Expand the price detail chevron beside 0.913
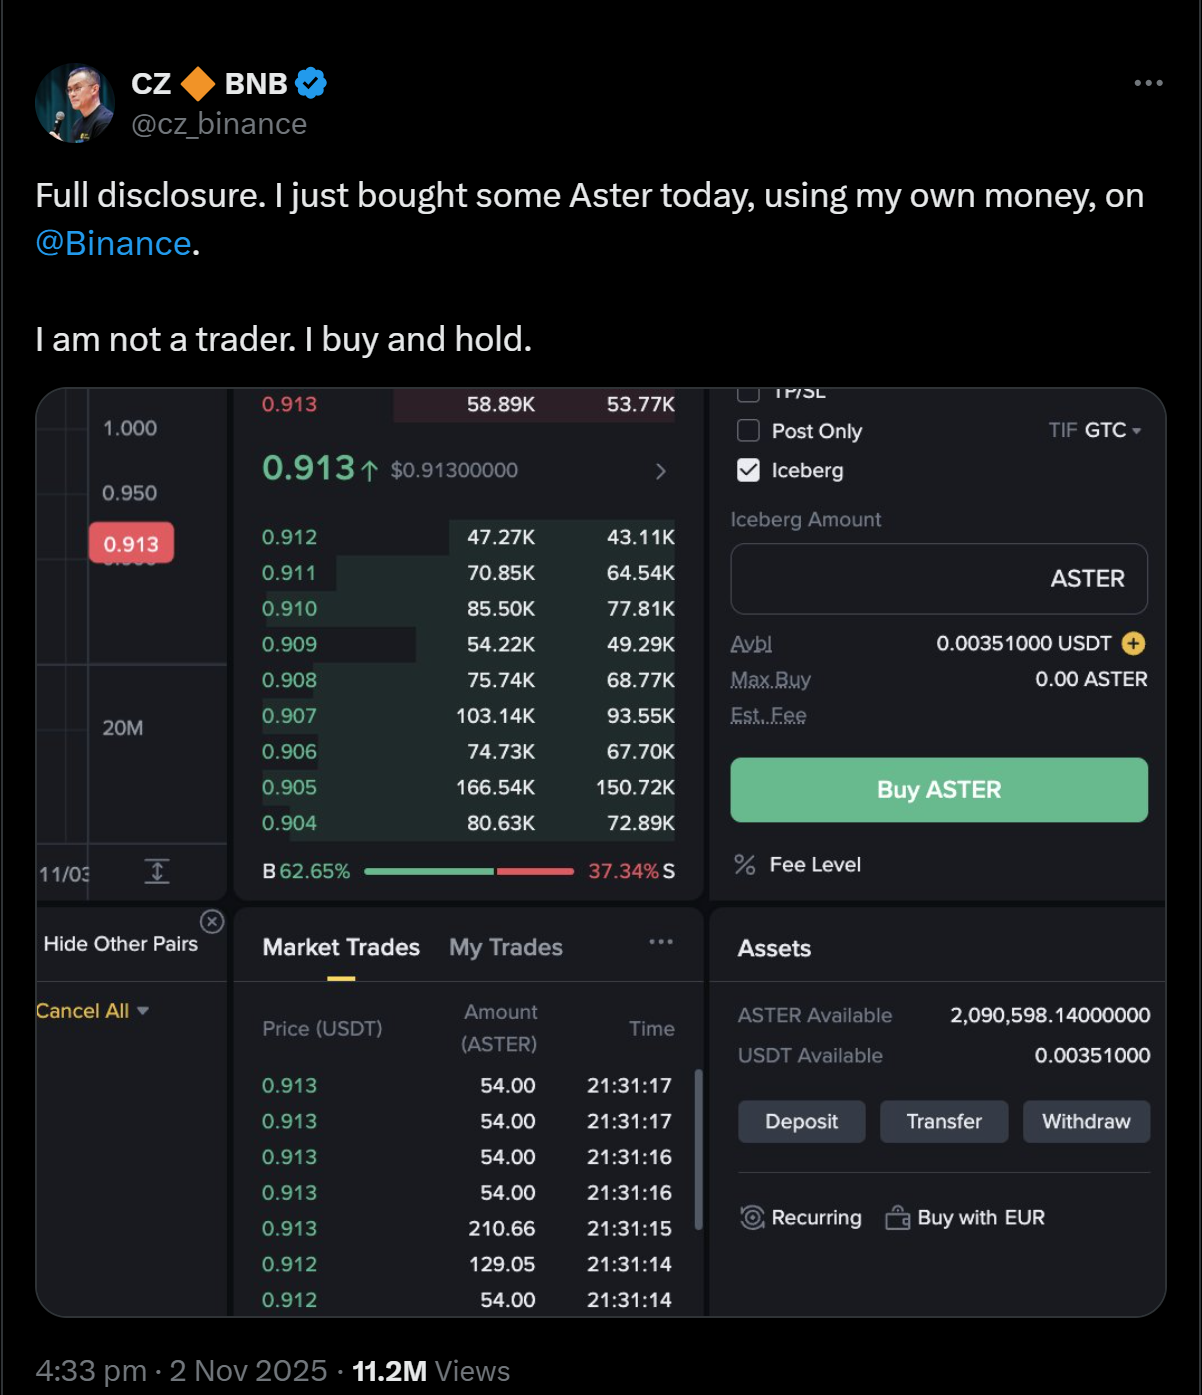 tap(660, 471)
